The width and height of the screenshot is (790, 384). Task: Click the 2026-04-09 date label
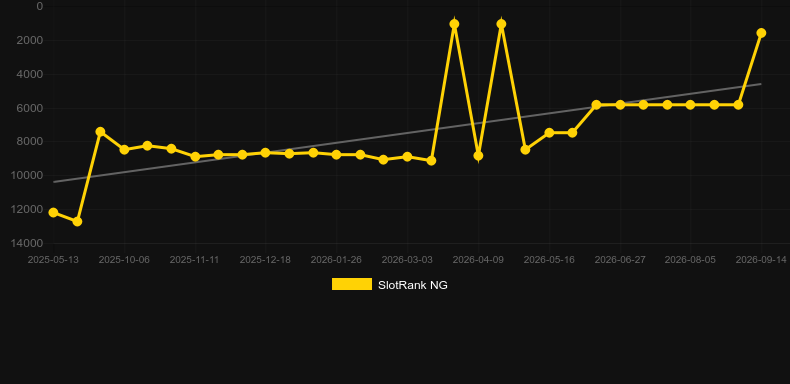tap(478, 260)
